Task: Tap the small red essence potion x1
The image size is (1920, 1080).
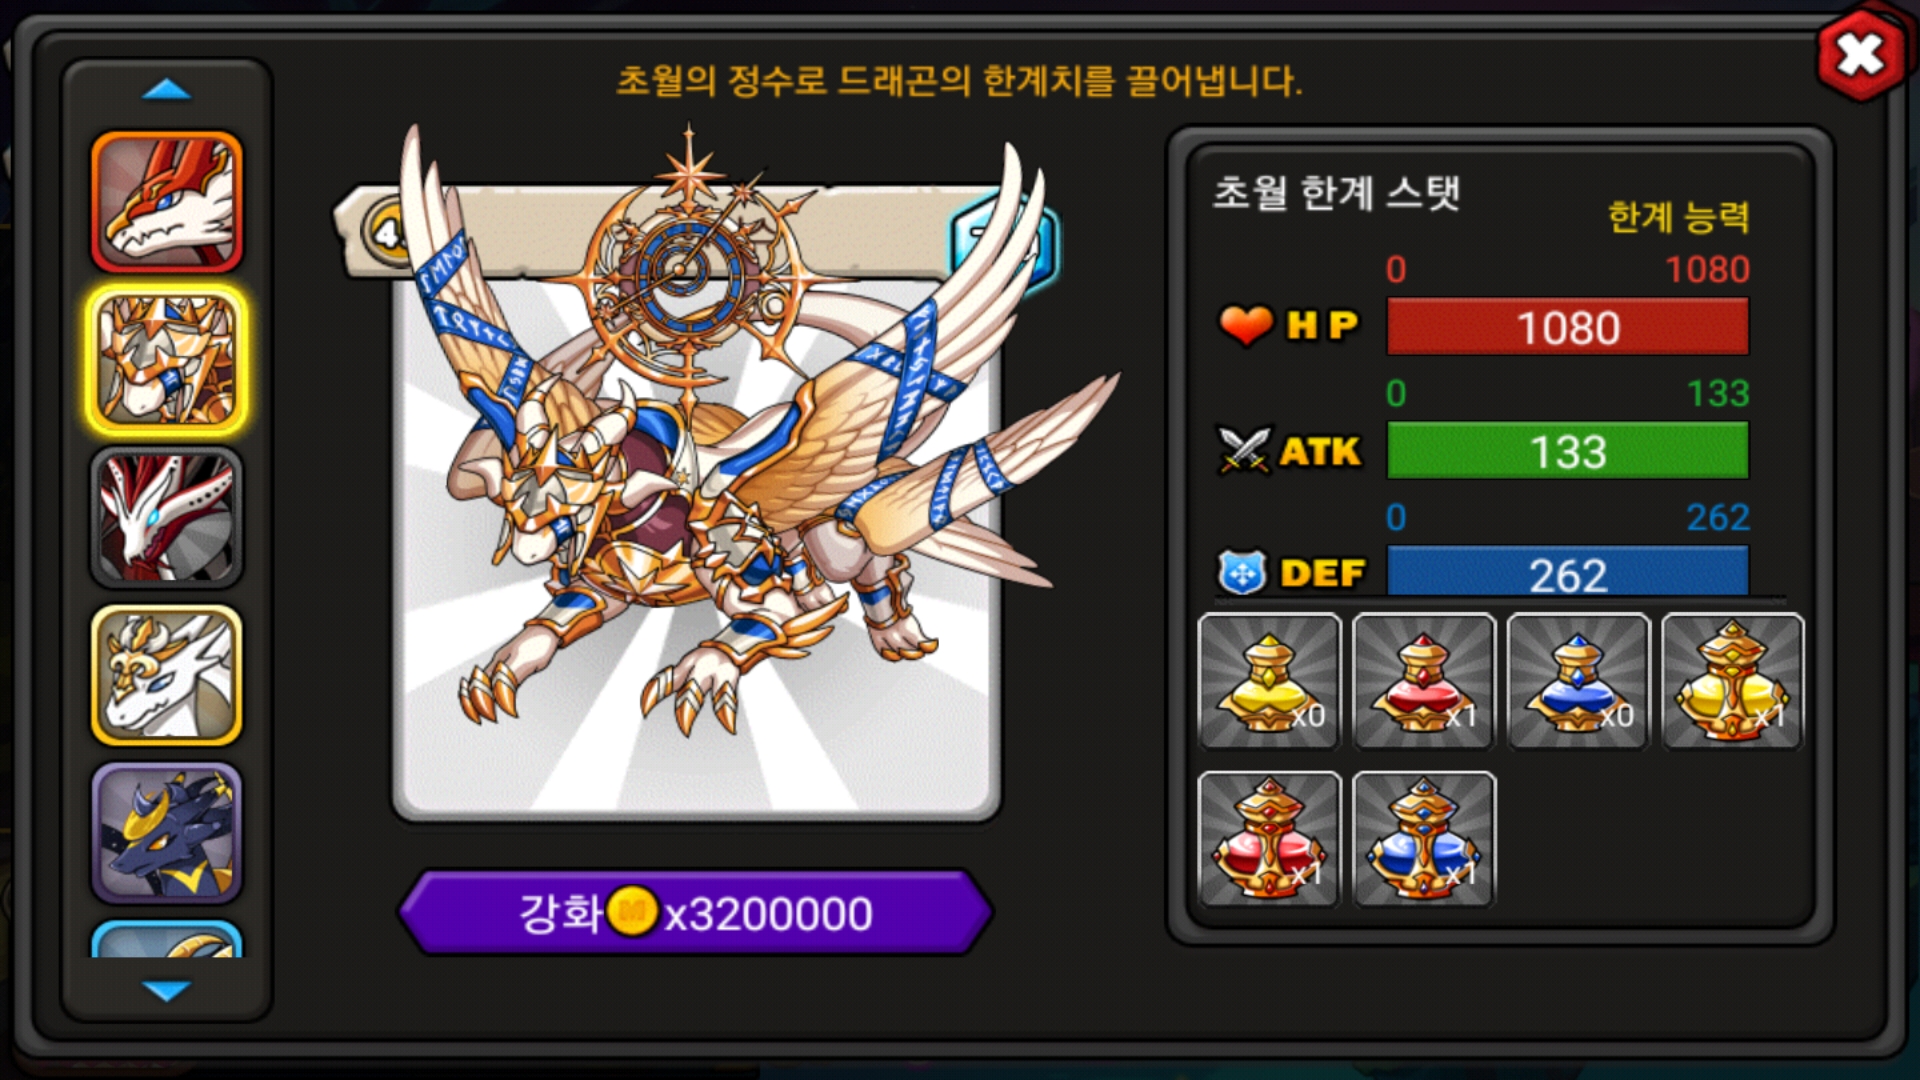Action: [1424, 681]
